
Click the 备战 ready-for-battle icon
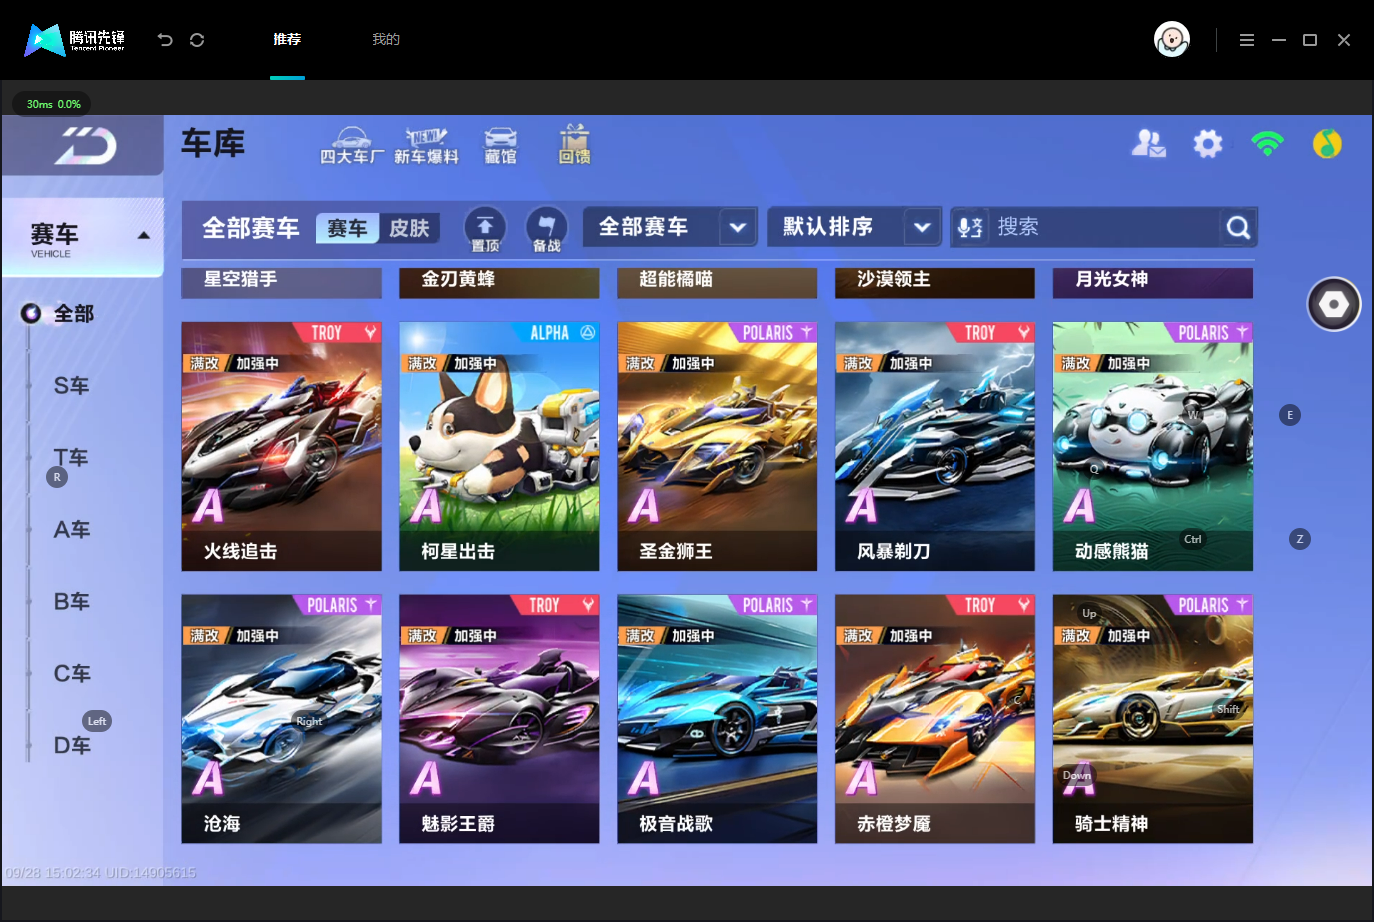click(546, 229)
